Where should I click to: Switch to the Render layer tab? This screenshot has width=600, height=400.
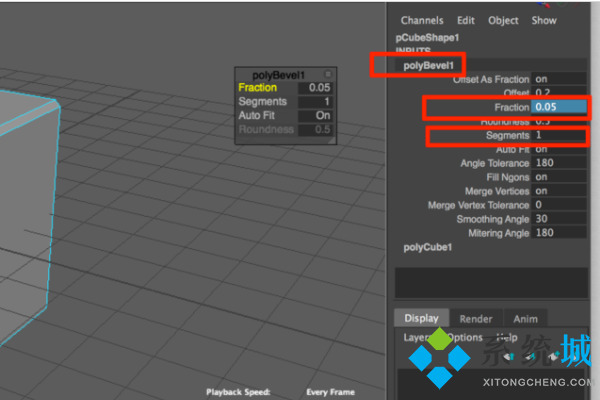tap(475, 319)
